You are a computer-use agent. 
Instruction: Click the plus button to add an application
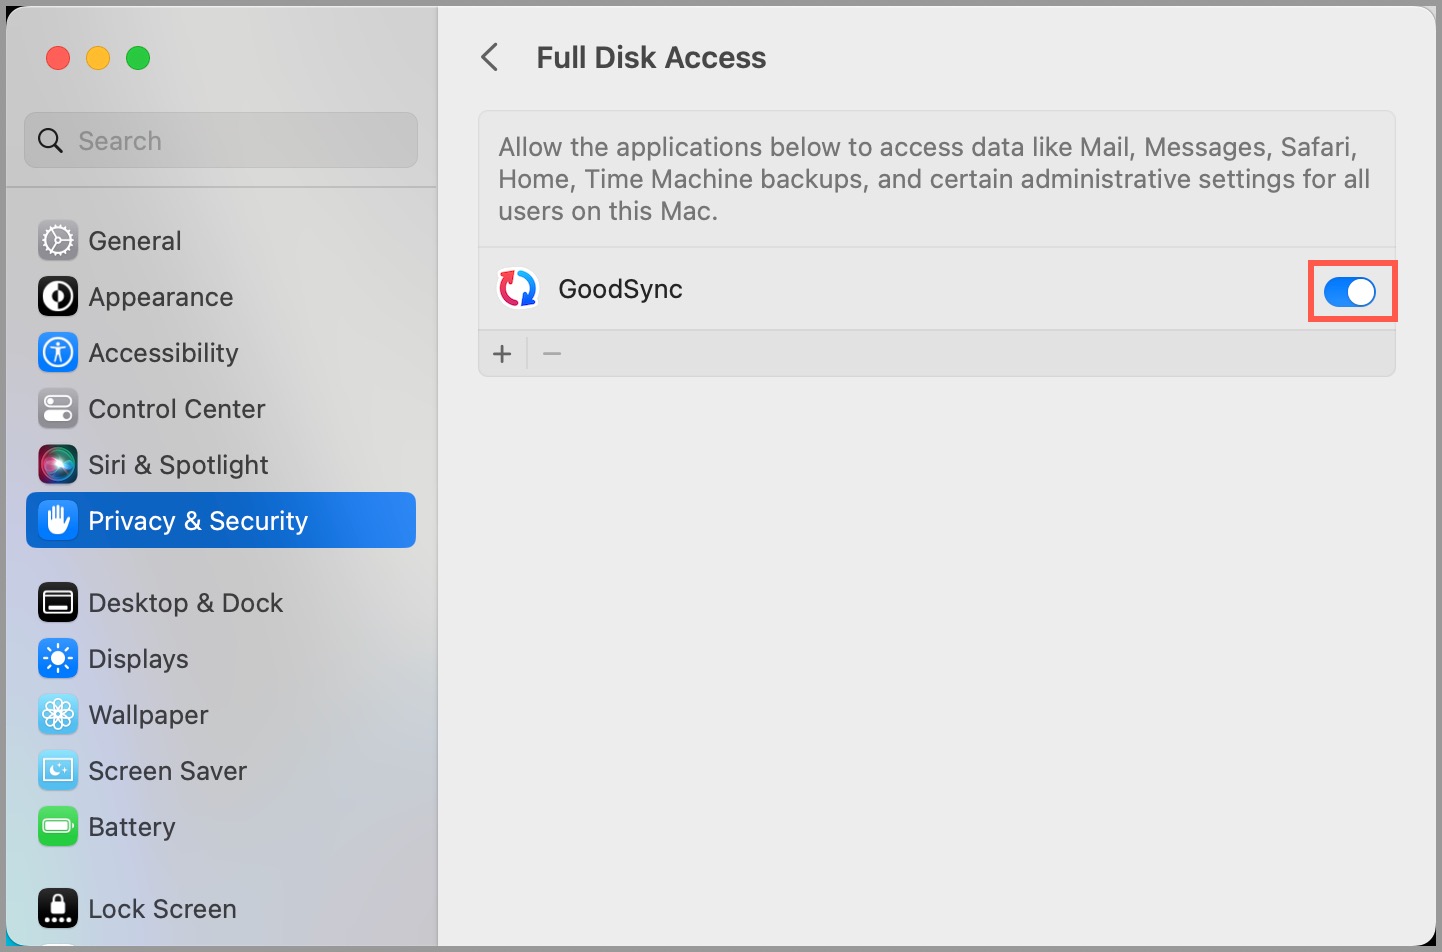(x=502, y=354)
